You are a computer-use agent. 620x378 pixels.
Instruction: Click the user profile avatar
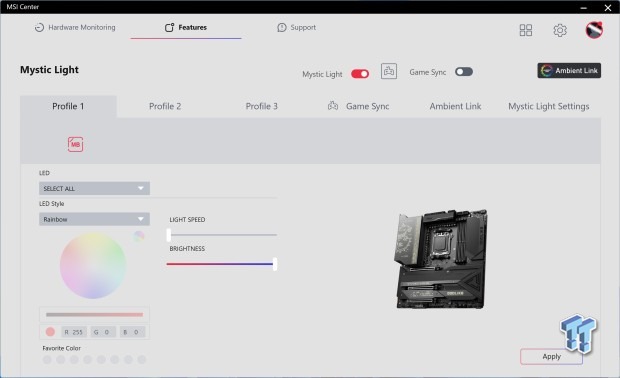(594, 30)
